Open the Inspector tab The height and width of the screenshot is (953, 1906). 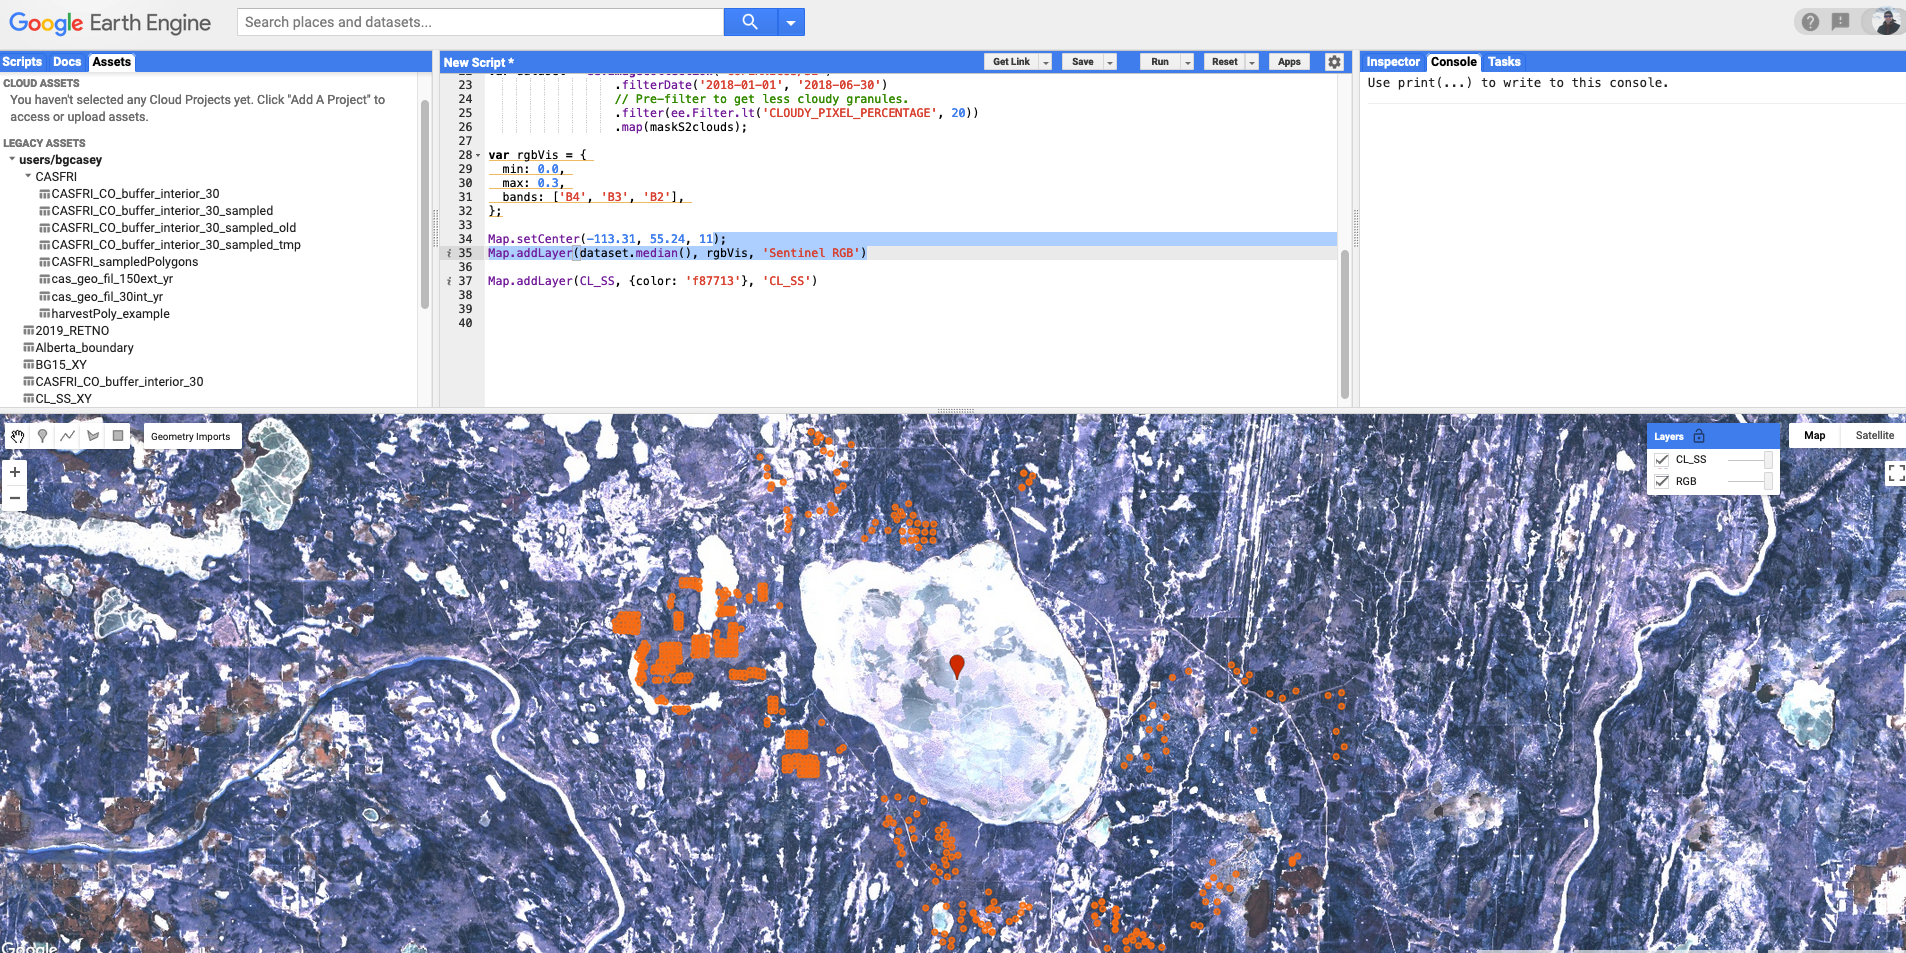[1392, 62]
